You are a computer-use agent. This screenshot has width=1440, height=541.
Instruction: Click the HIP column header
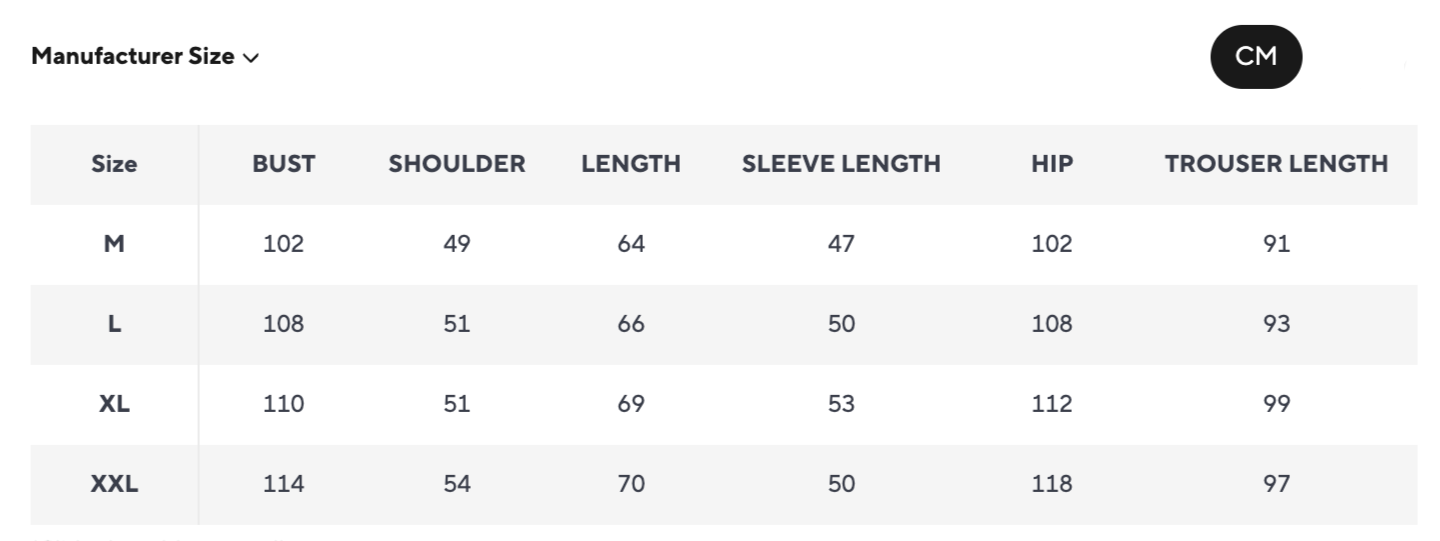click(x=1051, y=164)
